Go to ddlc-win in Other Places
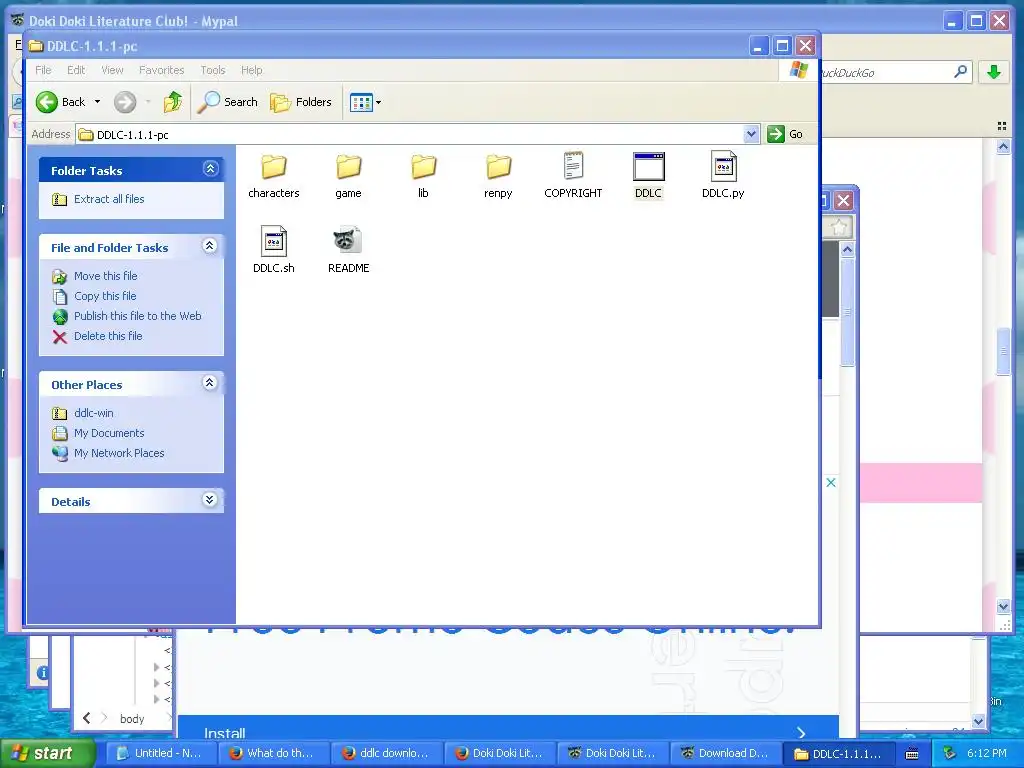This screenshot has width=1024, height=768. point(83,413)
